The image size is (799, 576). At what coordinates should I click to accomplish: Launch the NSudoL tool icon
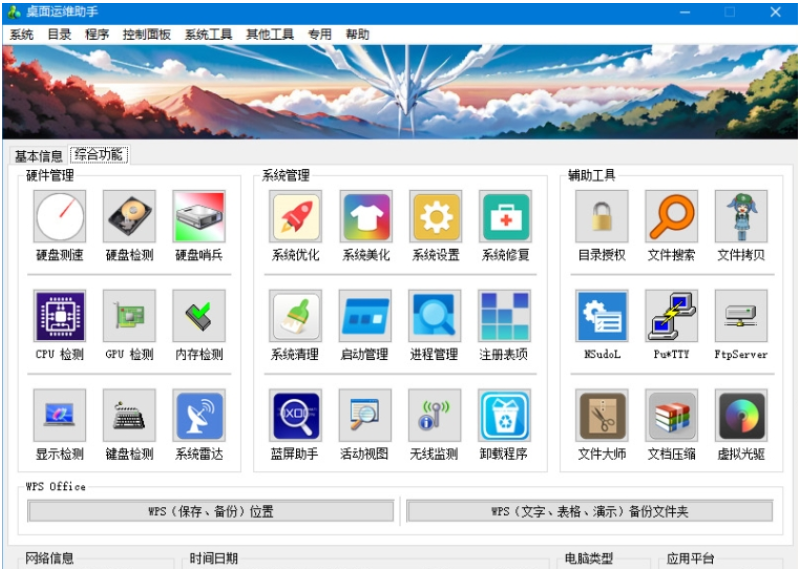tap(602, 316)
